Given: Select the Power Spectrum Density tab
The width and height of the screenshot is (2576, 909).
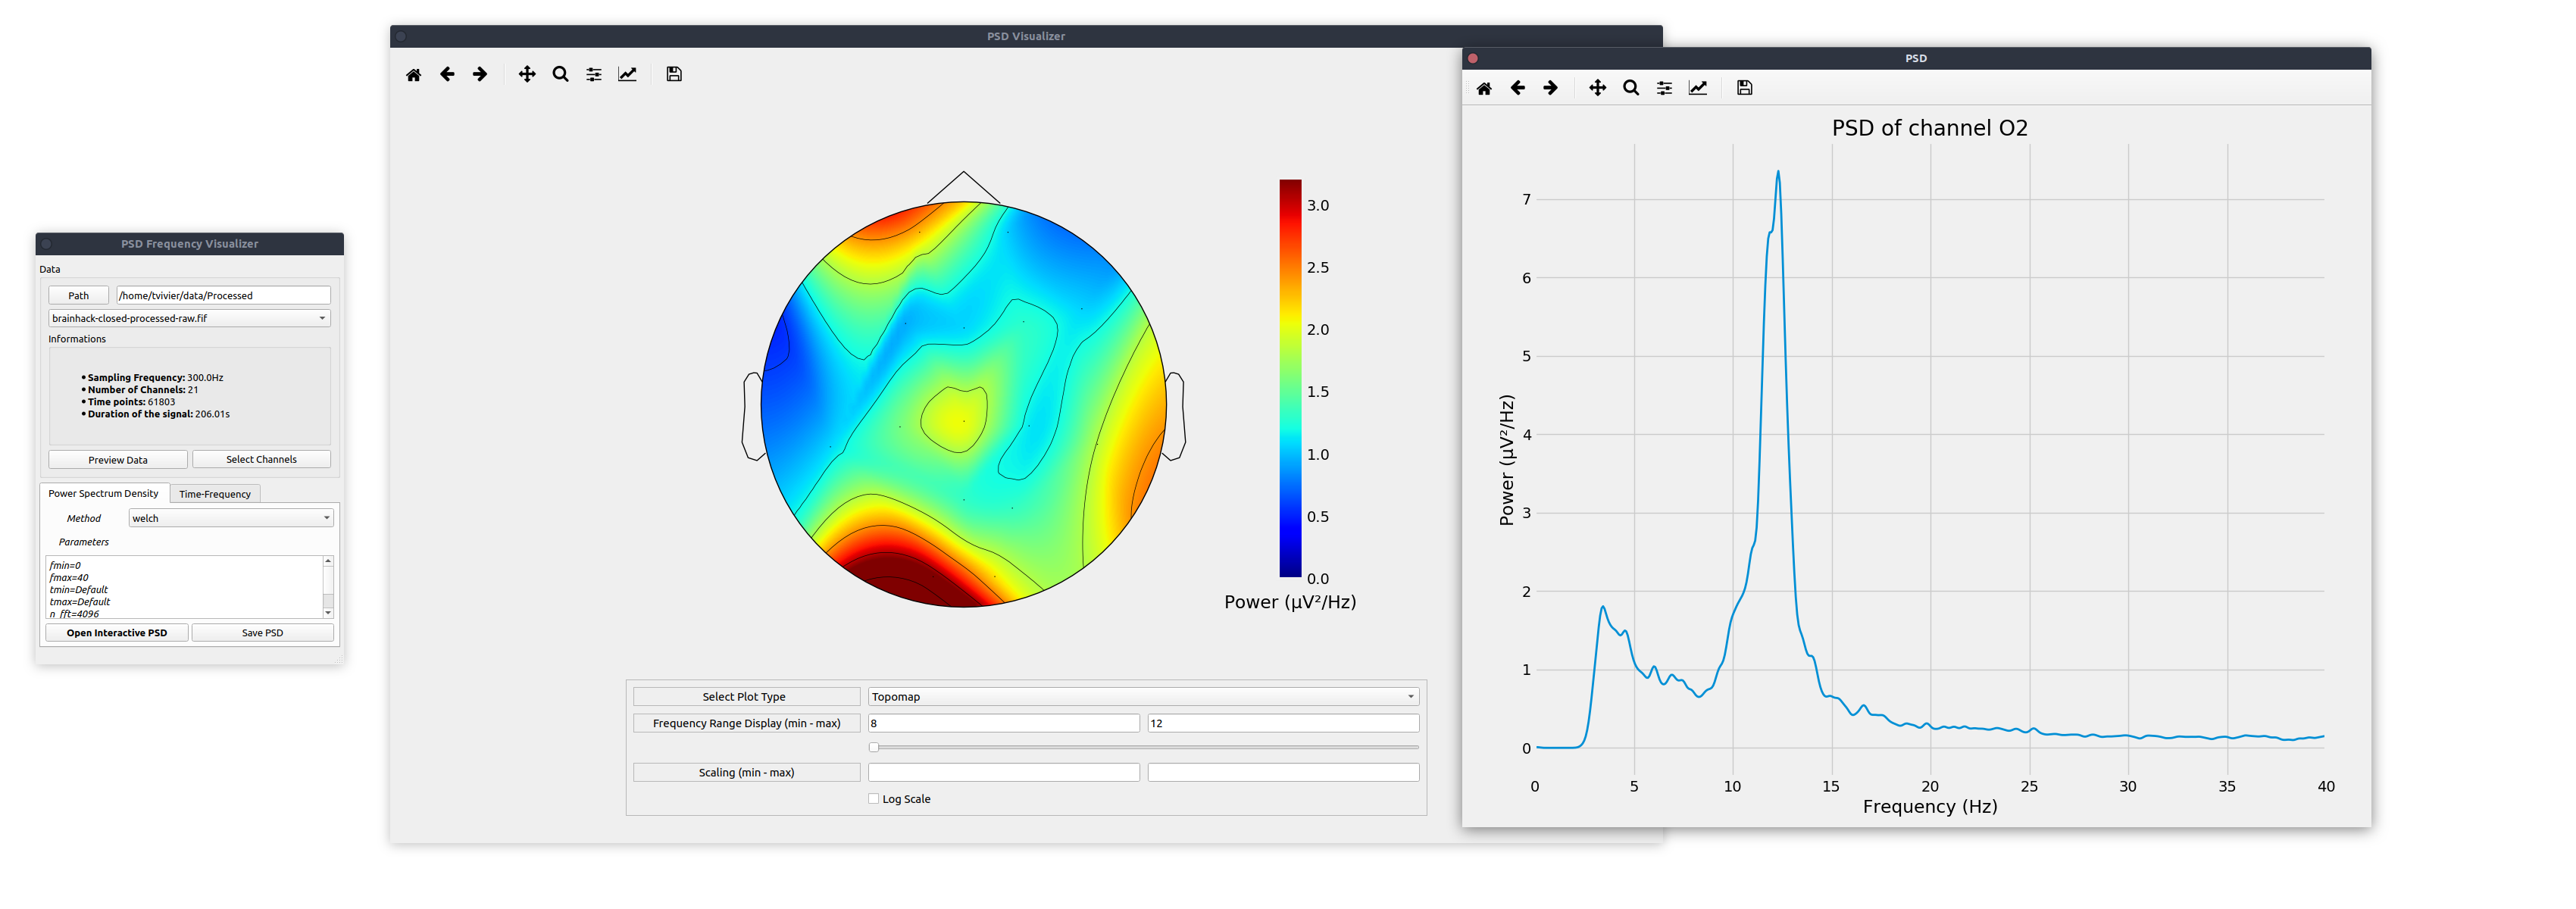Looking at the screenshot, I should [x=103, y=494].
